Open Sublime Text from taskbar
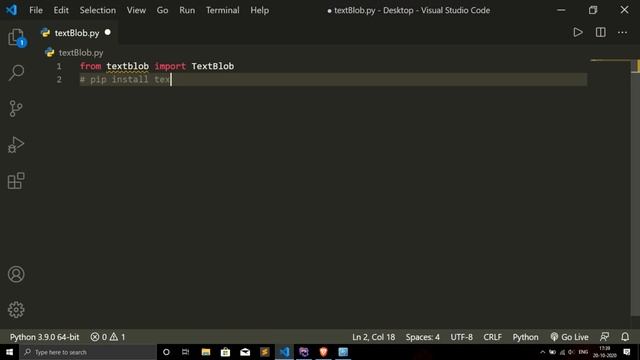 click(264, 352)
